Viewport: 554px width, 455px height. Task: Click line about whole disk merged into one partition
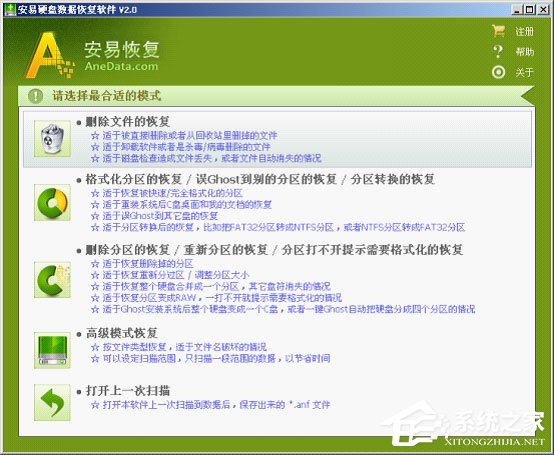coord(211,286)
